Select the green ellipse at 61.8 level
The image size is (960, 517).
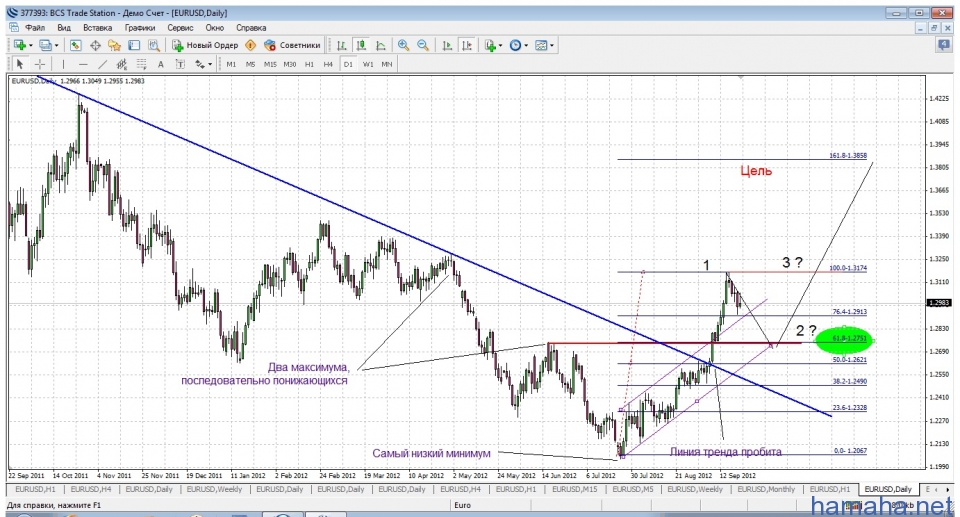click(x=844, y=340)
